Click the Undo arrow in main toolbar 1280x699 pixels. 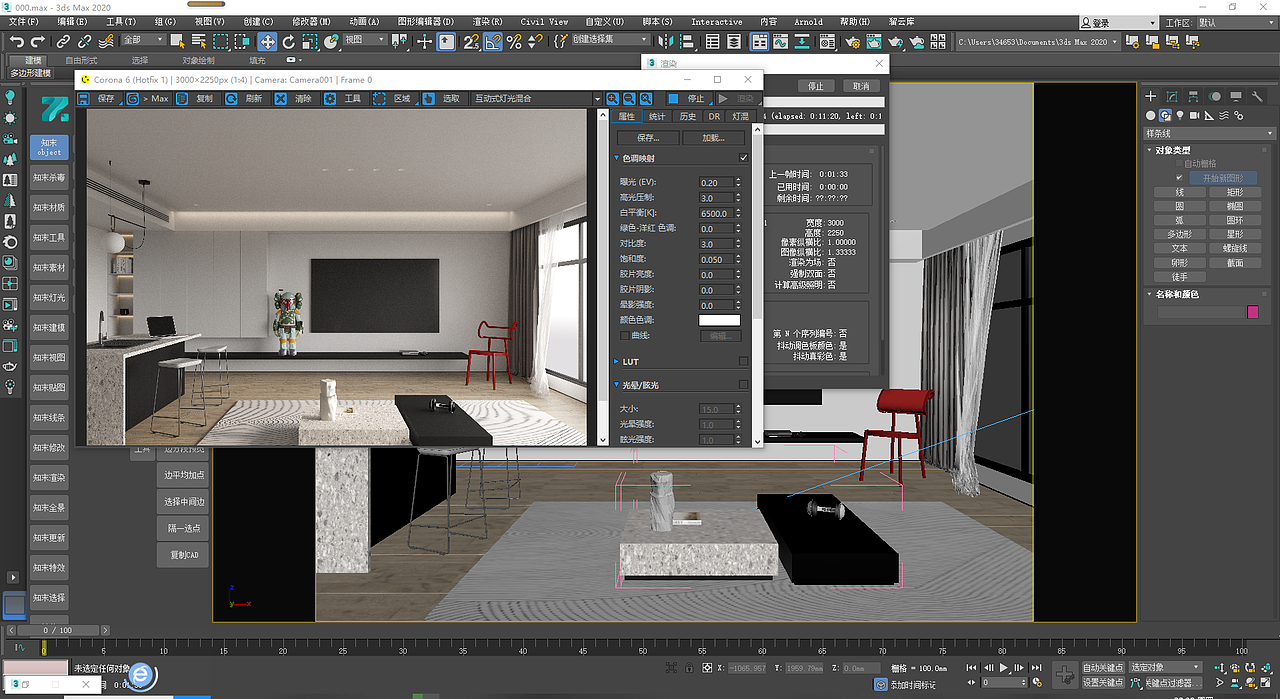(15, 41)
